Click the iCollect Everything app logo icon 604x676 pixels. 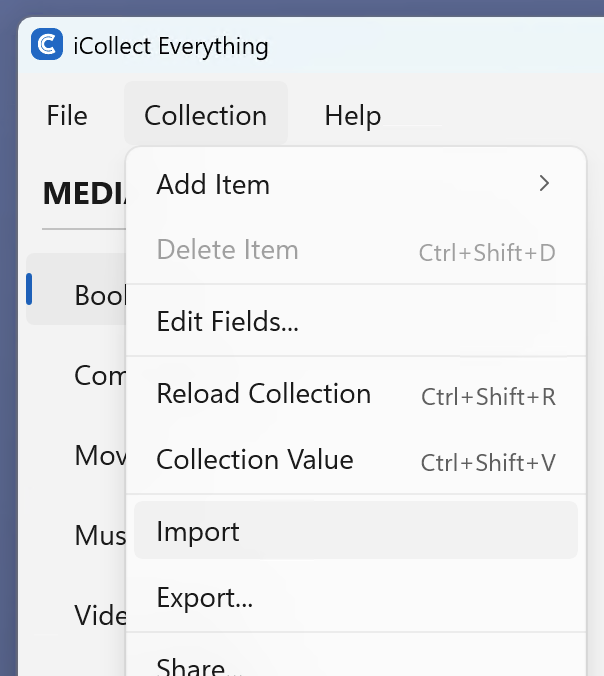point(47,45)
